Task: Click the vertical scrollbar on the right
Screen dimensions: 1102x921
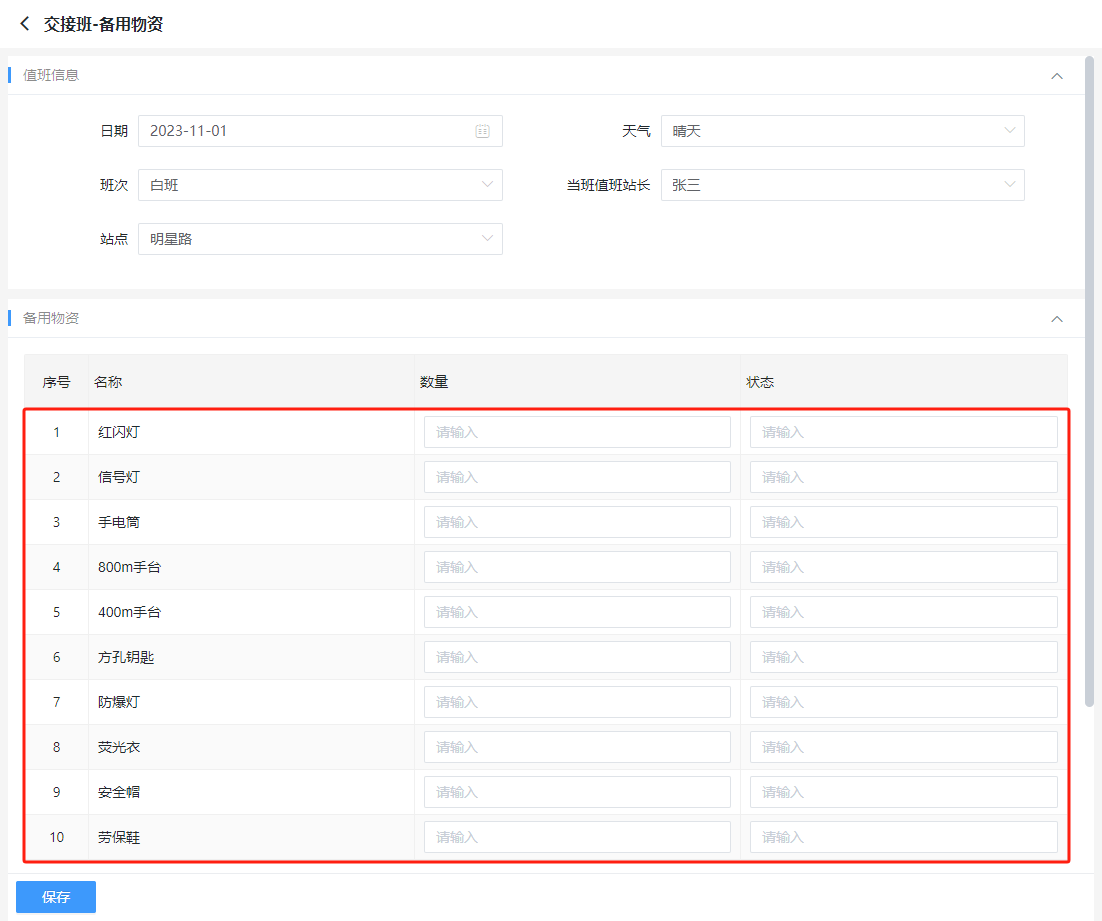Action: (x=1089, y=380)
